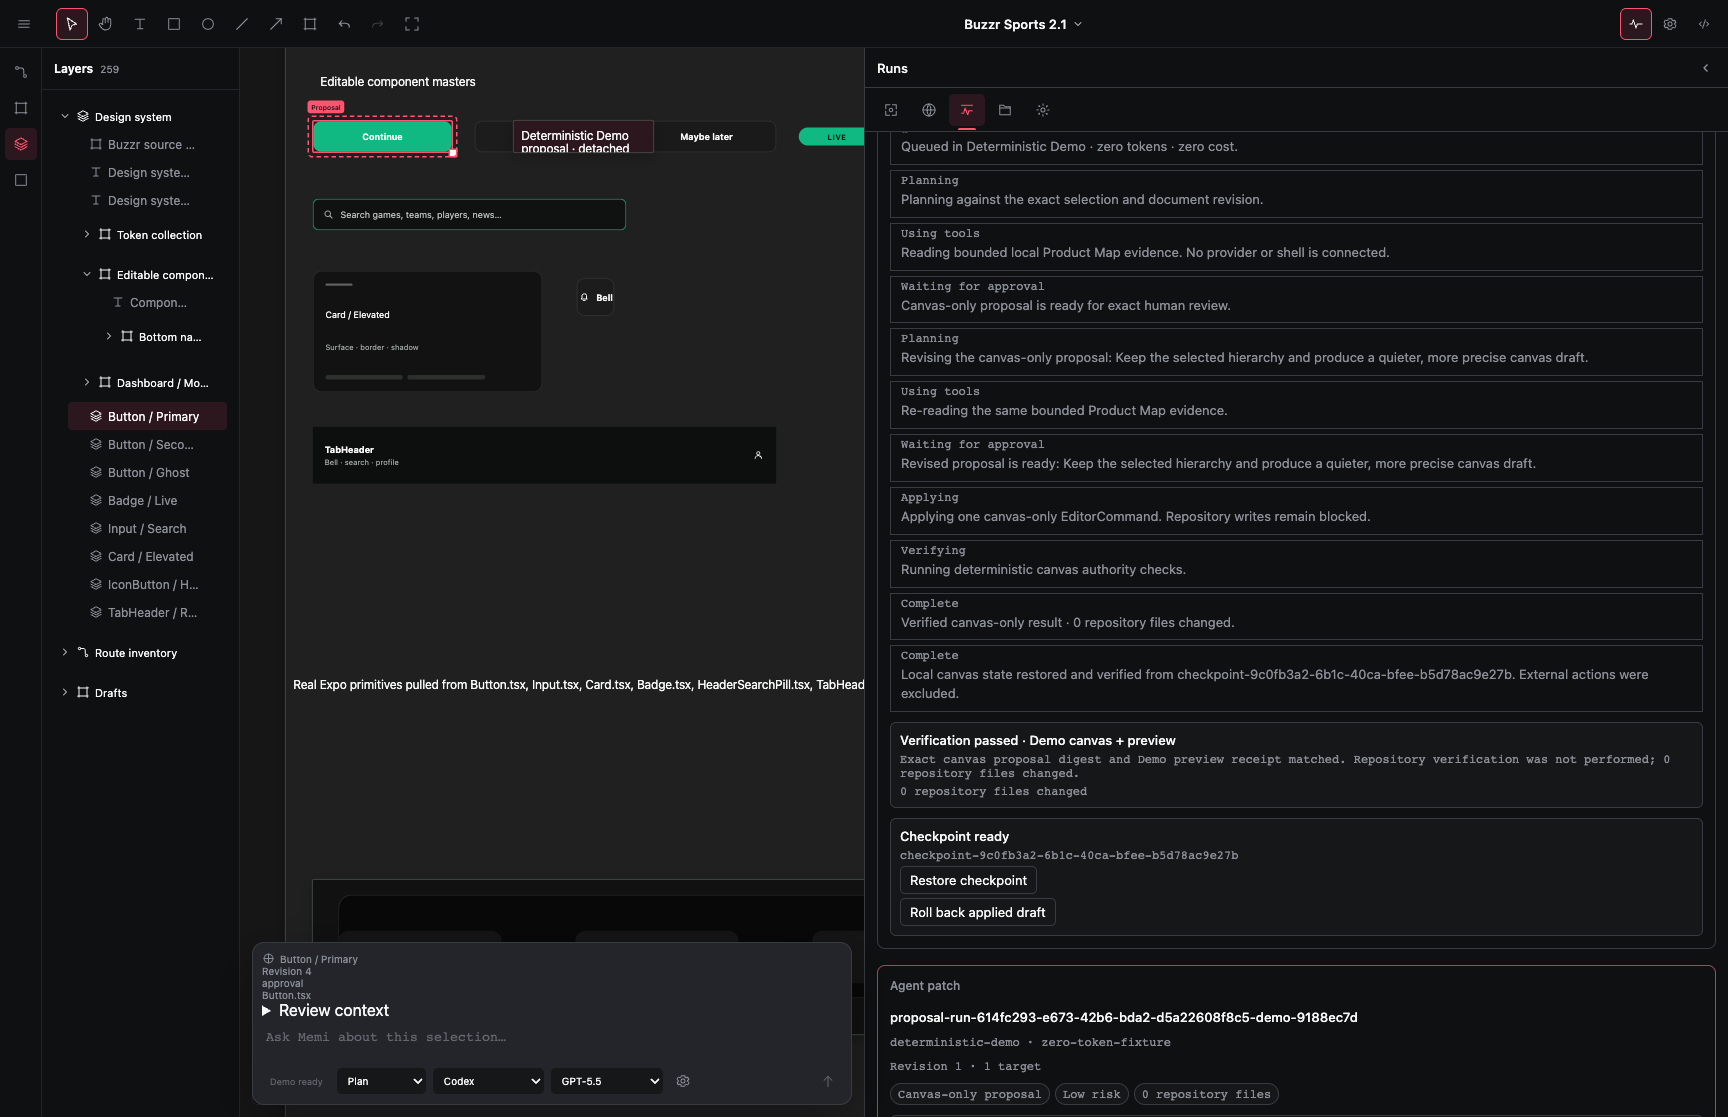Open the GPT-5.5 model dropdown
1728x1117 pixels.
(x=607, y=1081)
